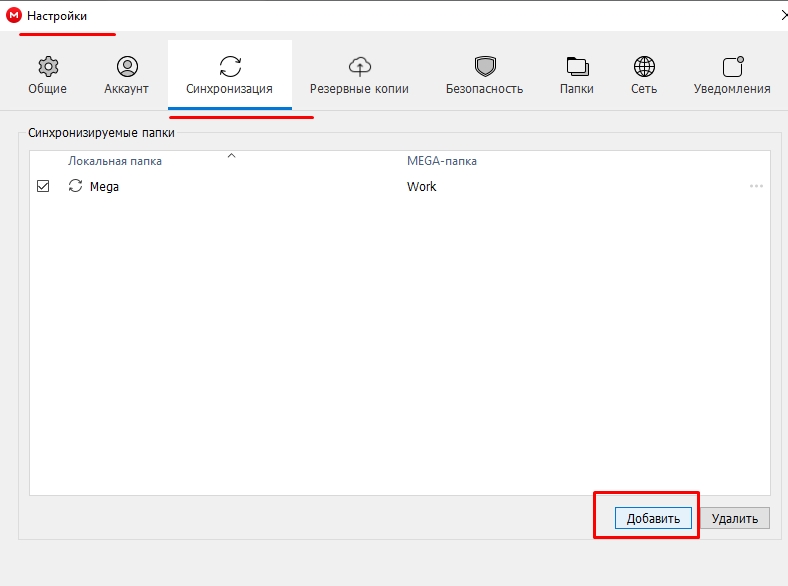Open the General settings gear icon
This screenshot has height=586, width=788.
[x=47, y=67]
